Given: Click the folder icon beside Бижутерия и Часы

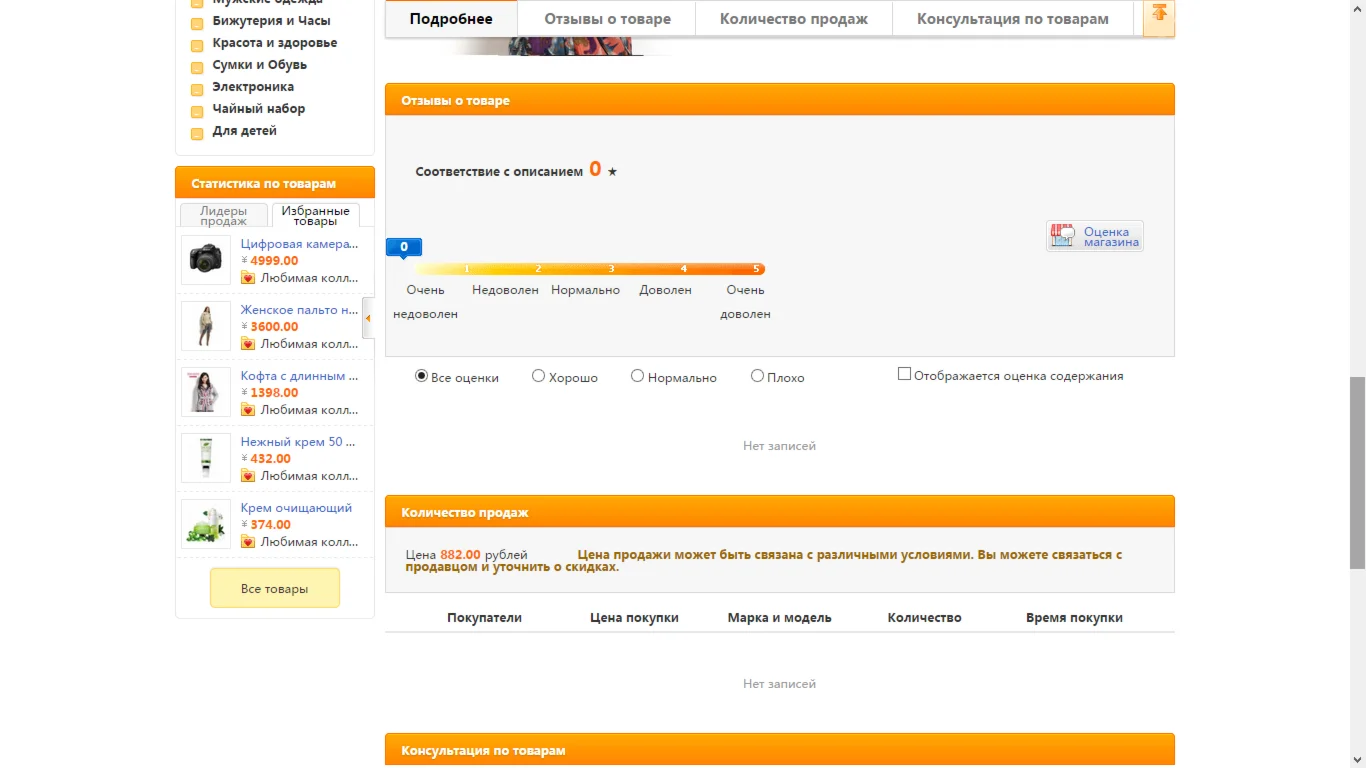Looking at the screenshot, I should [x=197, y=23].
